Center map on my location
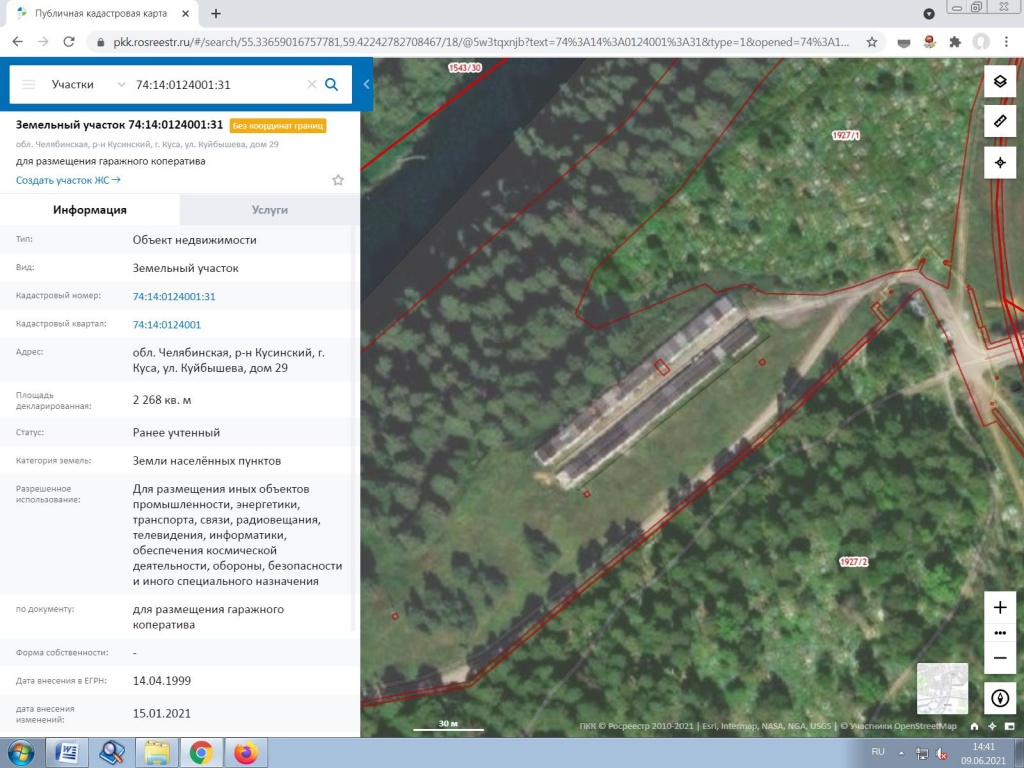This screenshot has height=768, width=1024. coord(1000,163)
